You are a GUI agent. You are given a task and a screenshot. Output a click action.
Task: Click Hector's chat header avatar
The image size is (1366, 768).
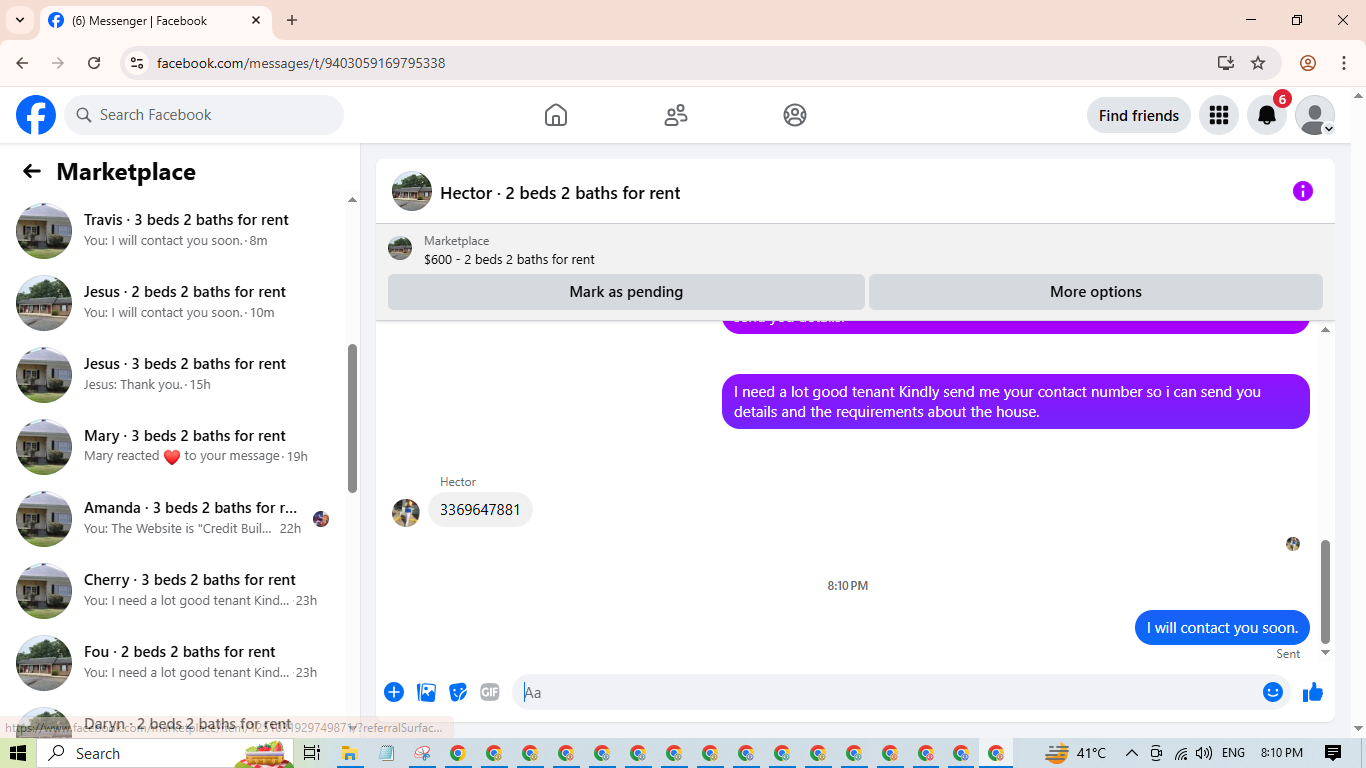coord(412,191)
